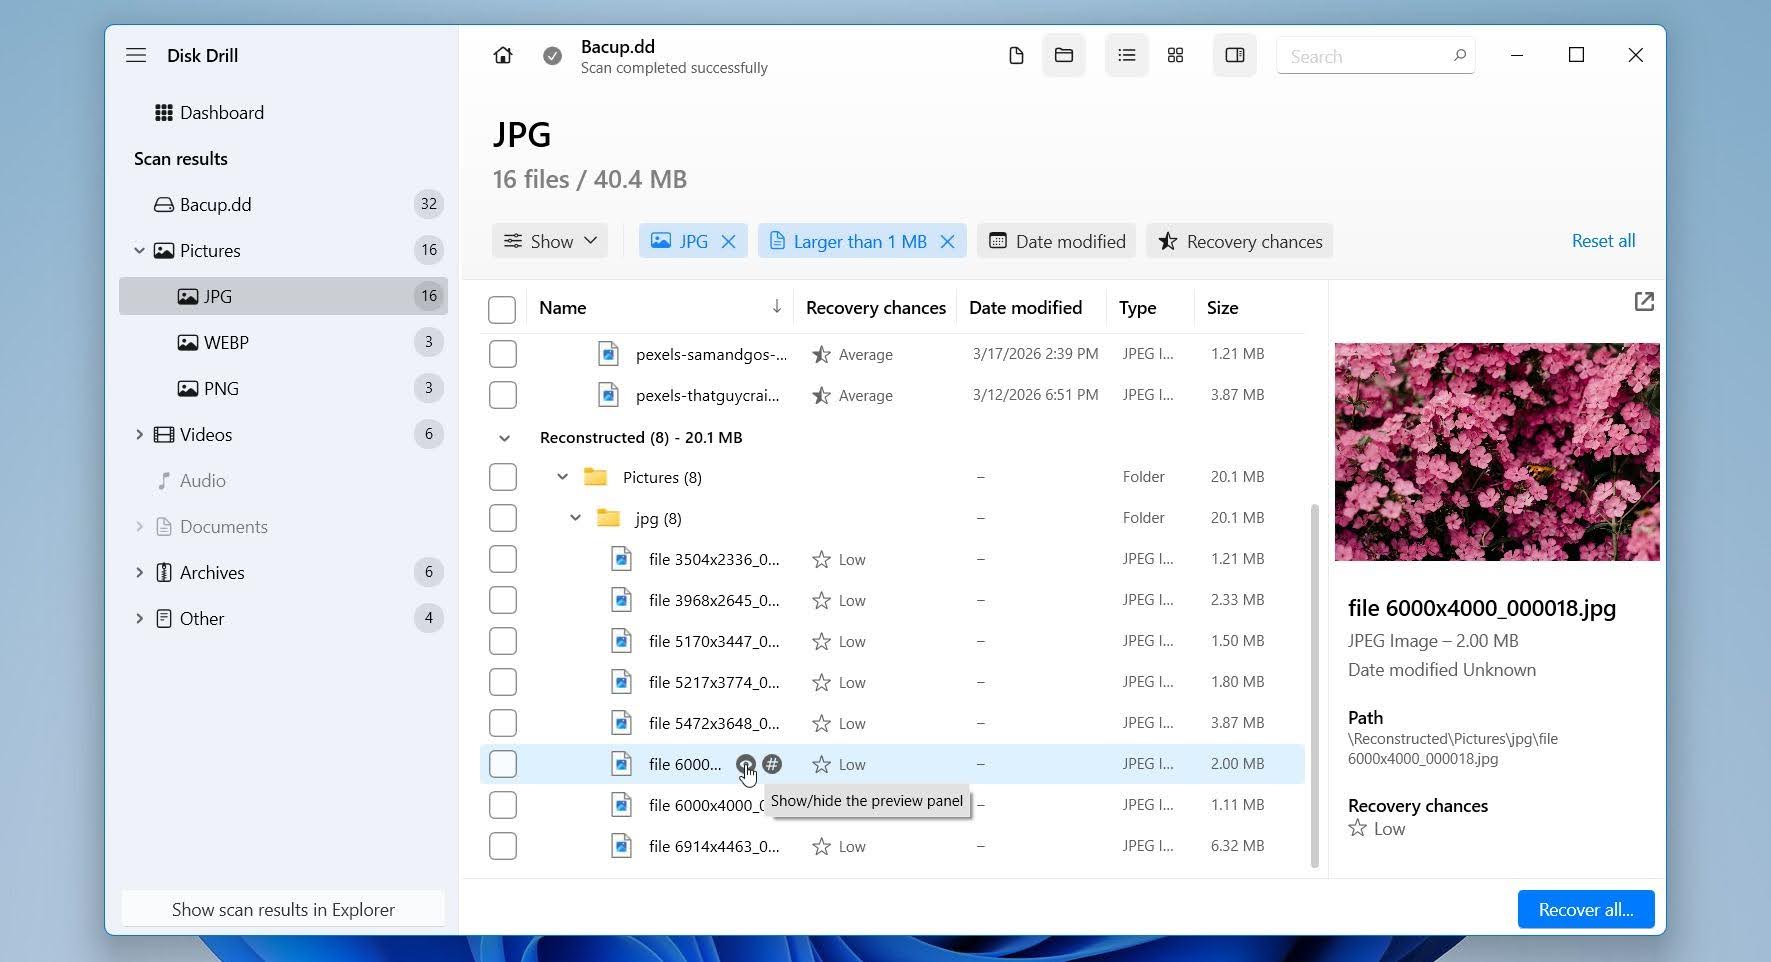Click the jpg (8) folder icon
Image resolution: width=1771 pixels, height=962 pixels.
point(609,518)
